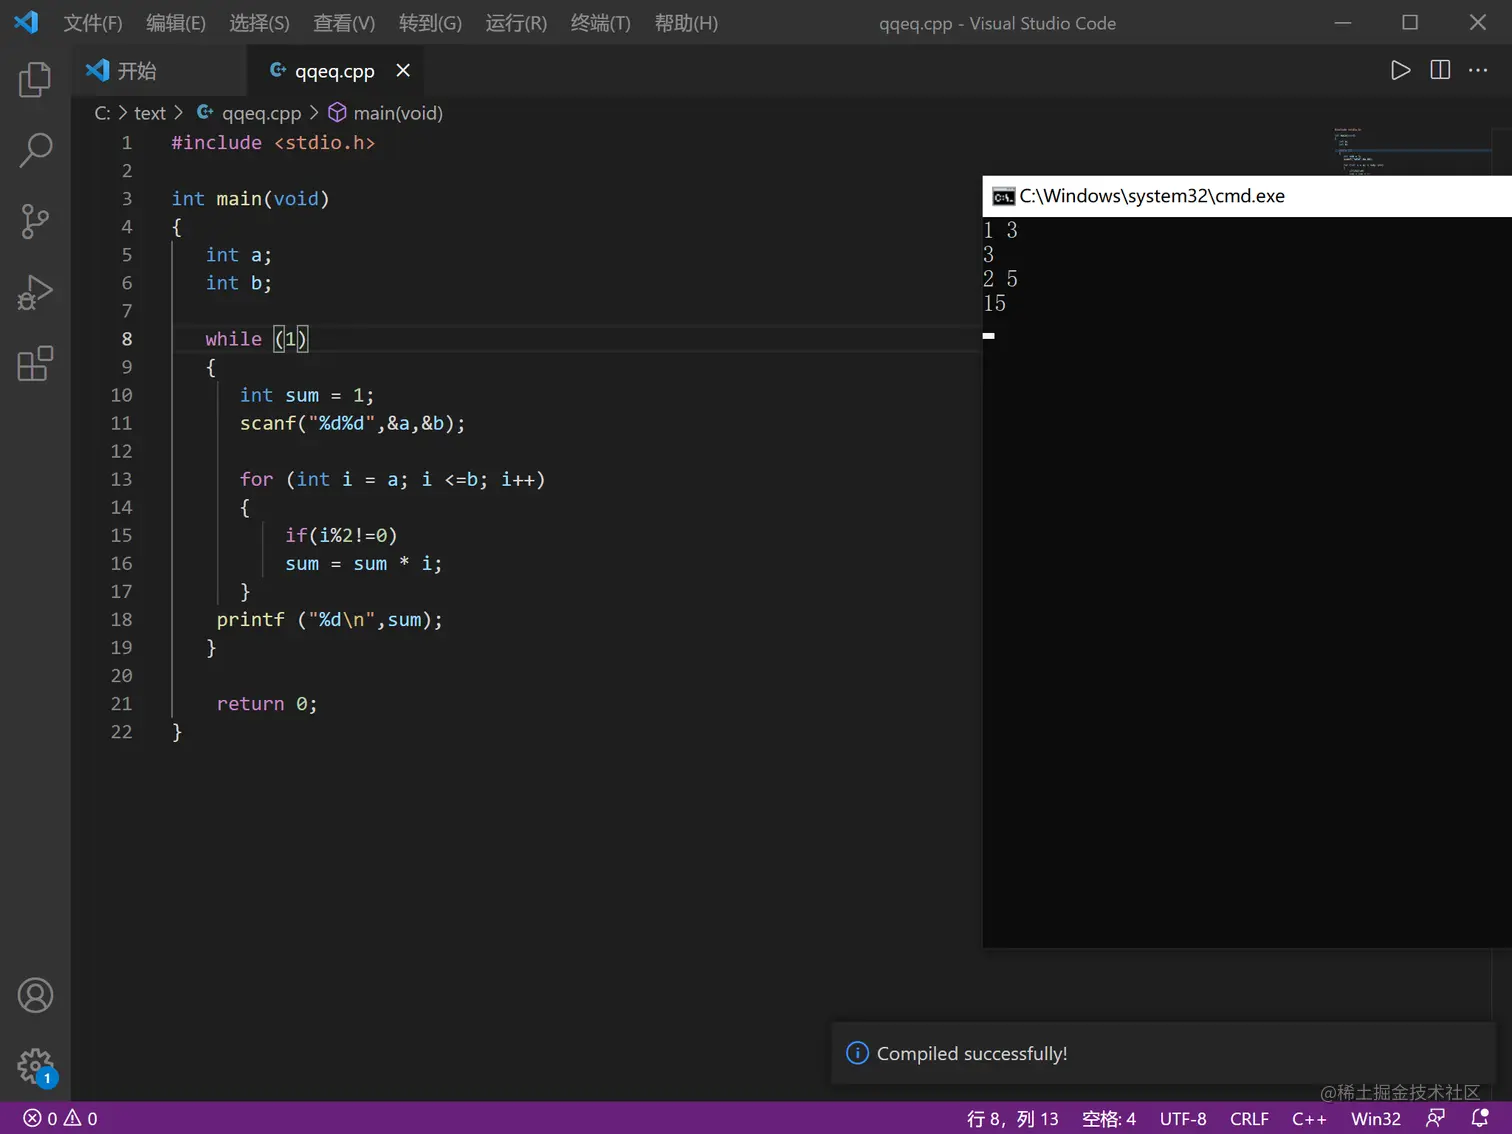Click the scanf("%d%d",&a,&b); line
The image size is (1512, 1134).
[x=353, y=423]
